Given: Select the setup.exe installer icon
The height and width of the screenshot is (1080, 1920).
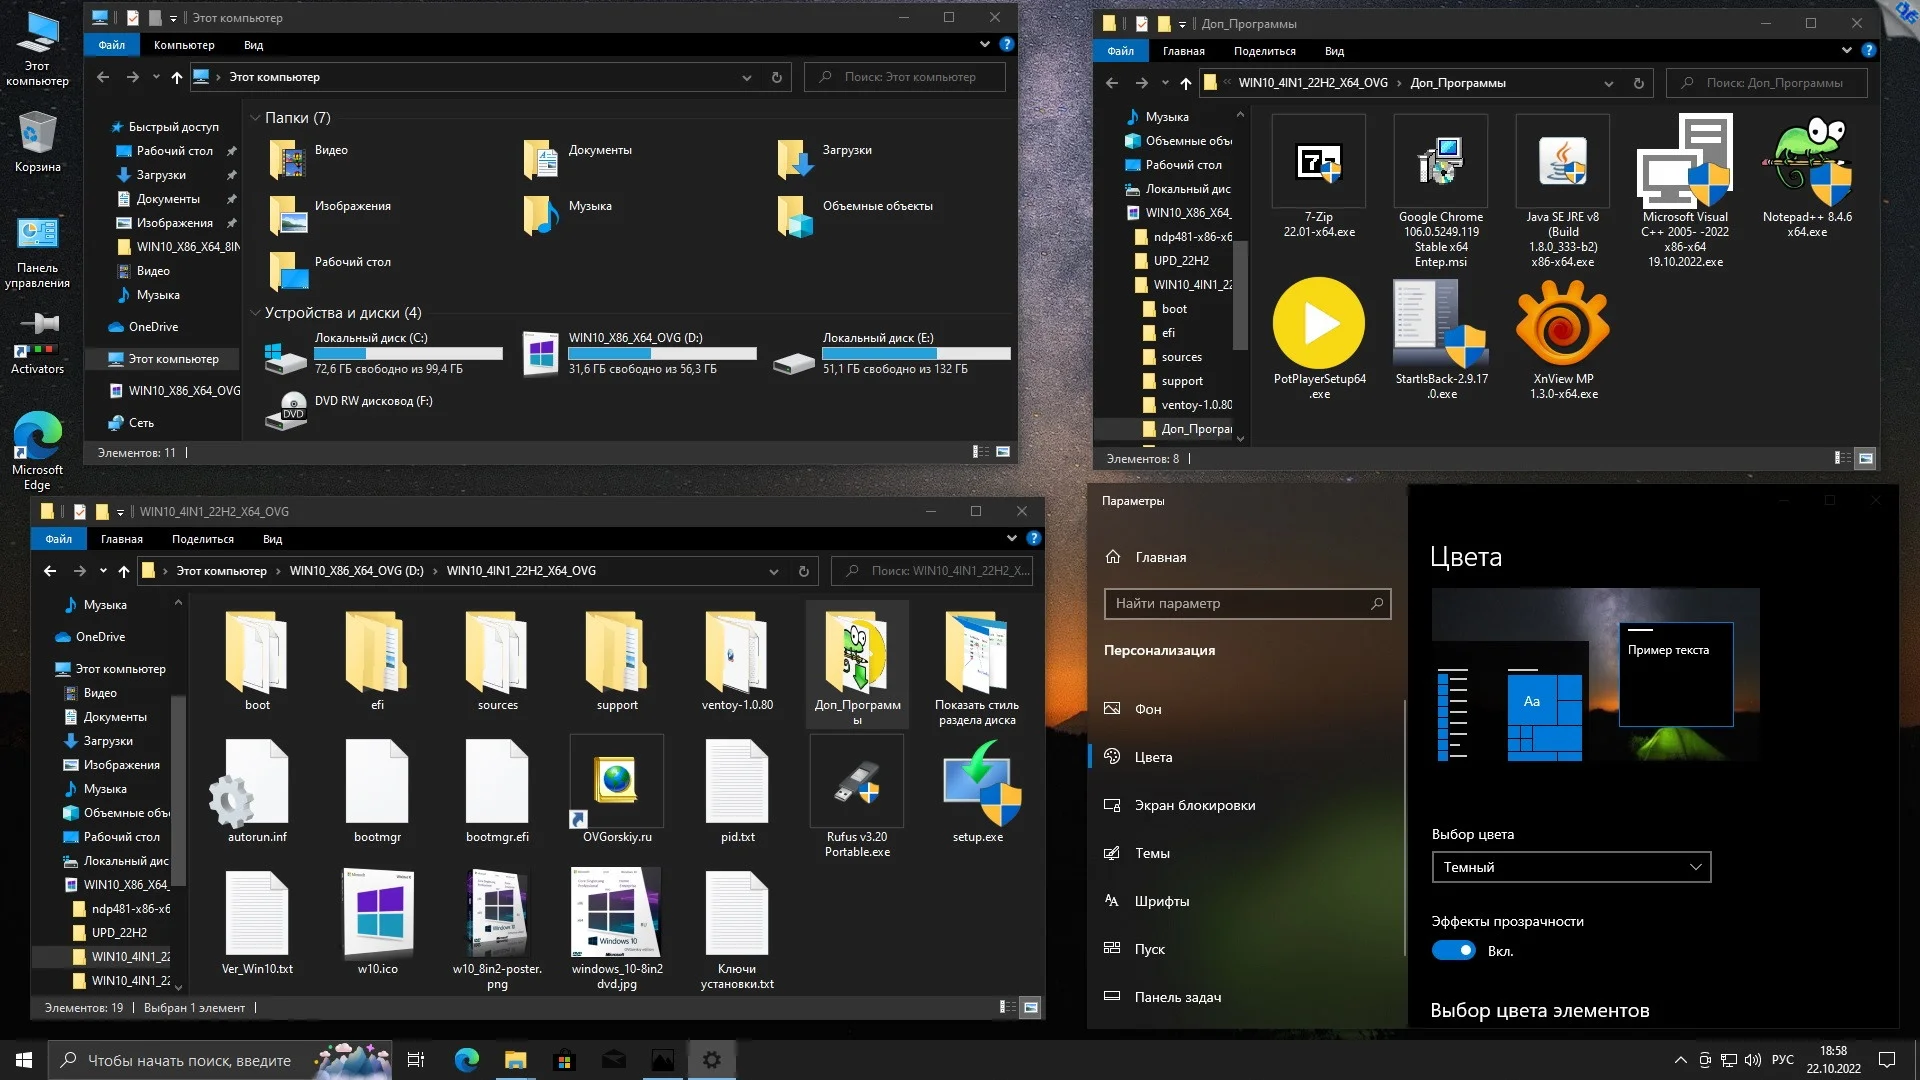Looking at the screenshot, I should (x=977, y=783).
